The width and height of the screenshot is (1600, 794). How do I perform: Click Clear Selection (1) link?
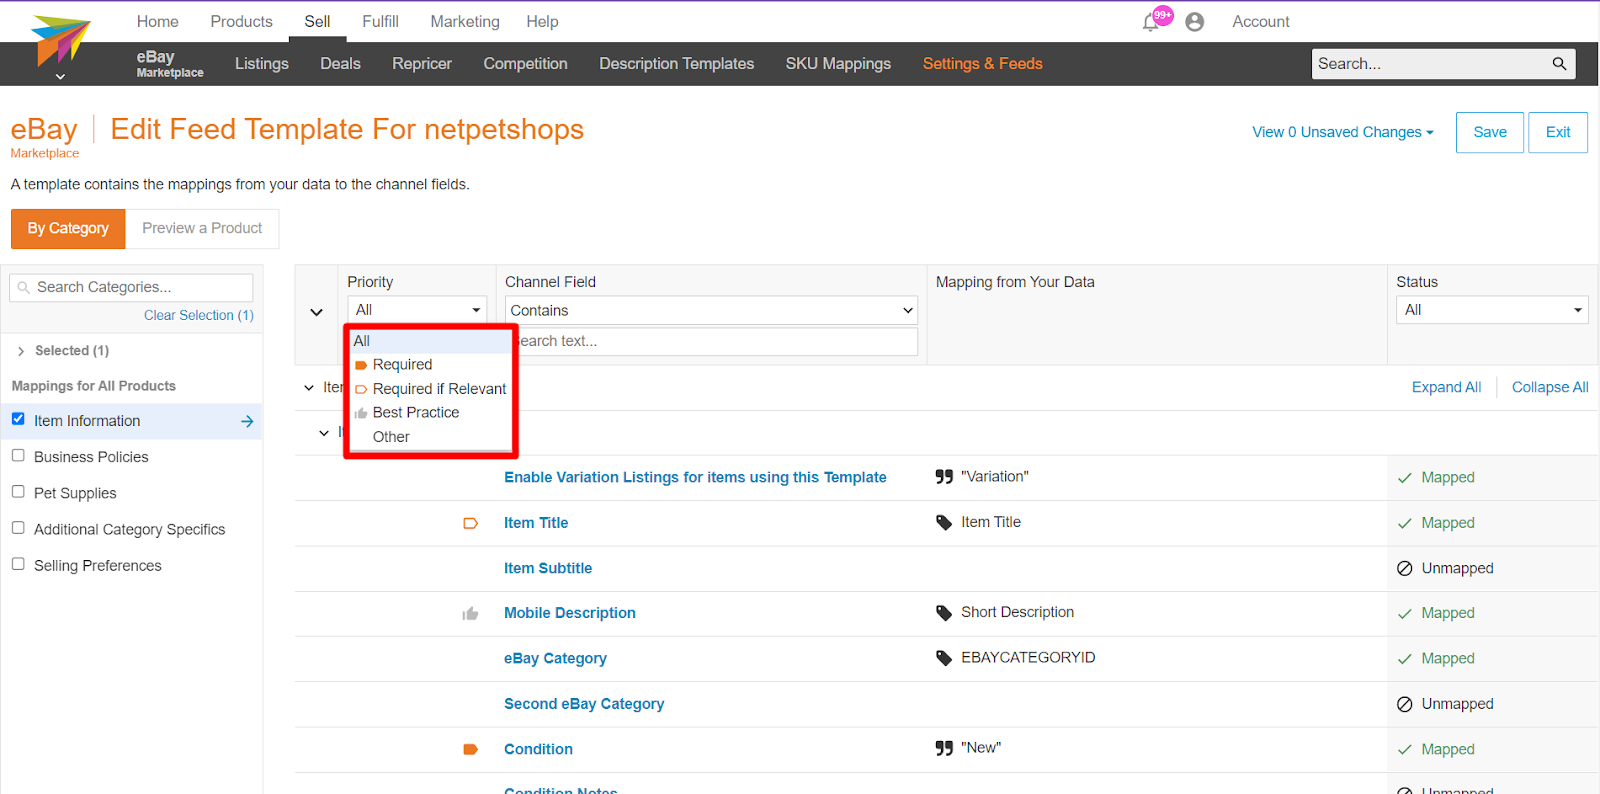[199, 315]
